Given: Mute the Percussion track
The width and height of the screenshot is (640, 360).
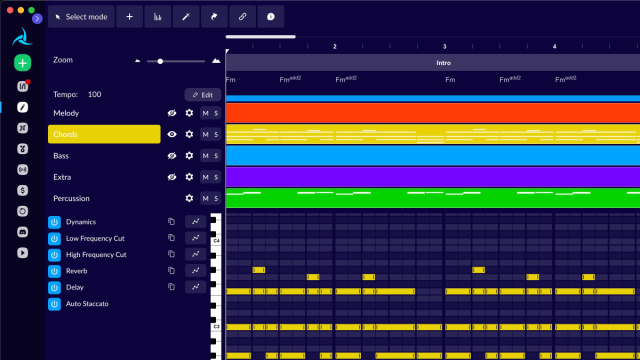Looking at the screenshot, I should coord(205,198).
